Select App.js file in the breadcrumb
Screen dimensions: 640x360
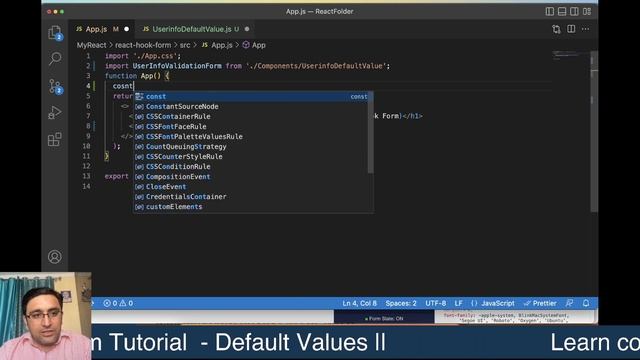click(217, 45)
